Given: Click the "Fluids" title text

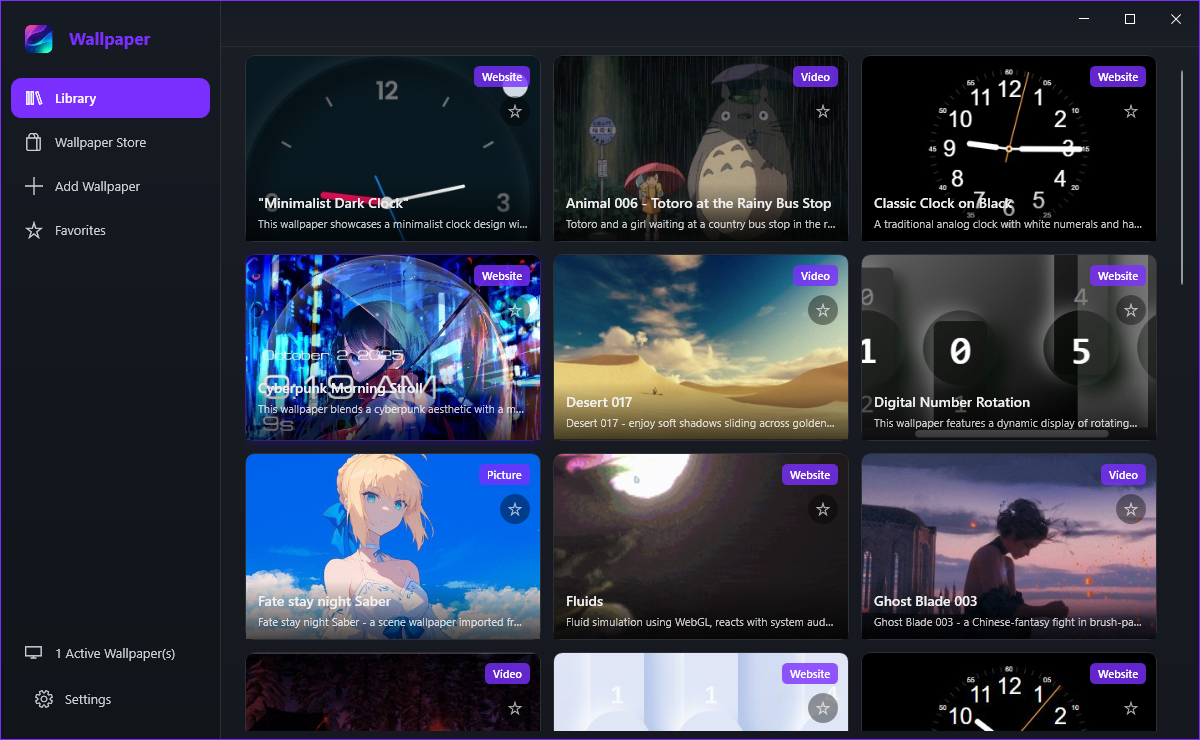Looking at the screenshot, I should (x=584, y=601).
